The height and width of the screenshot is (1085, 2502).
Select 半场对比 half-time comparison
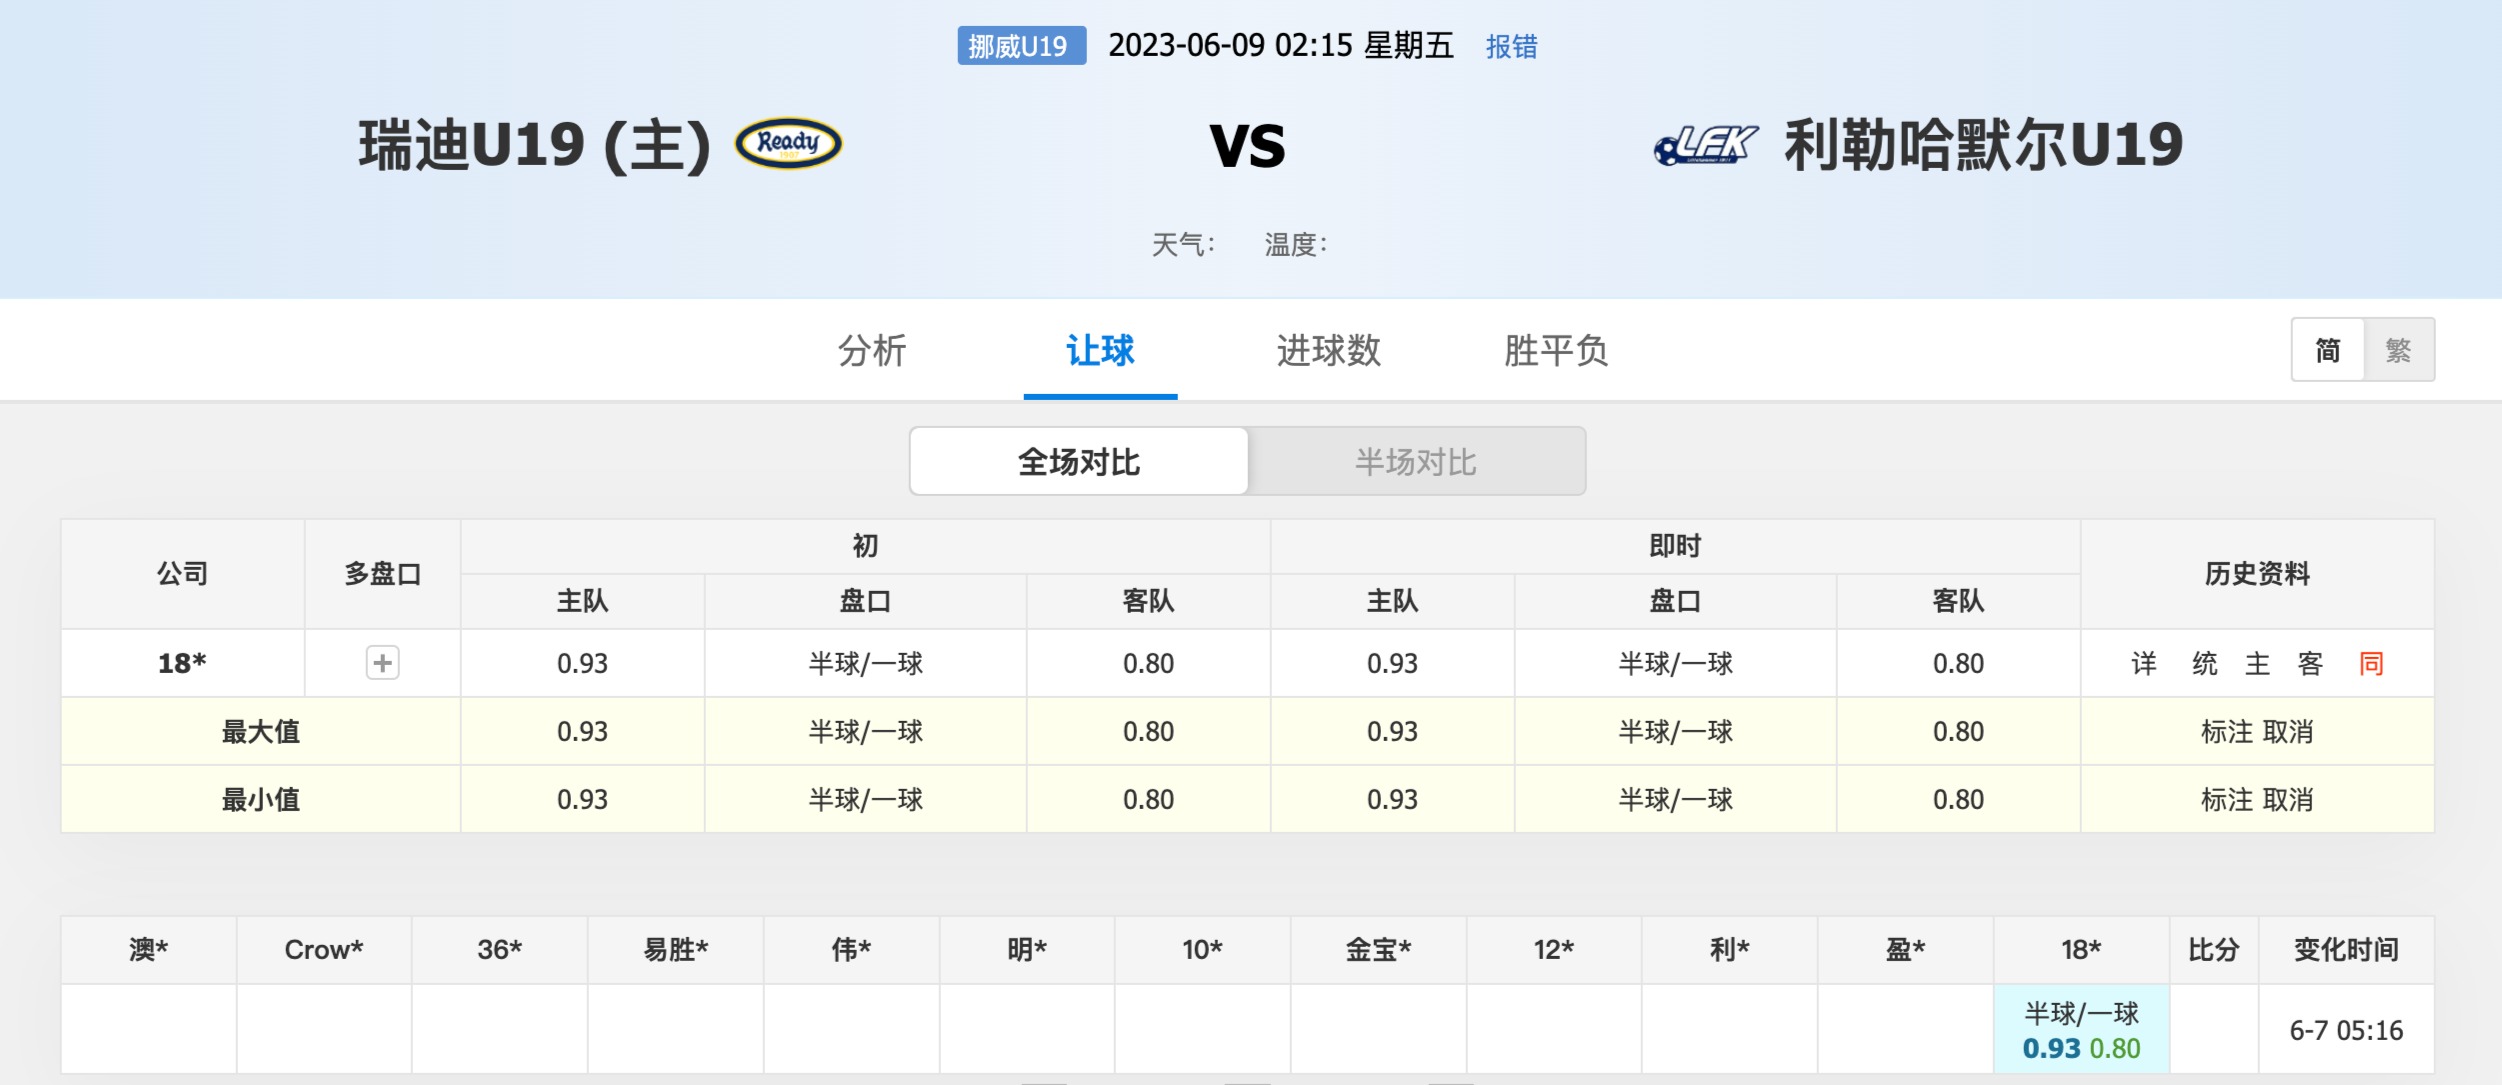[x=1416, y=462]
